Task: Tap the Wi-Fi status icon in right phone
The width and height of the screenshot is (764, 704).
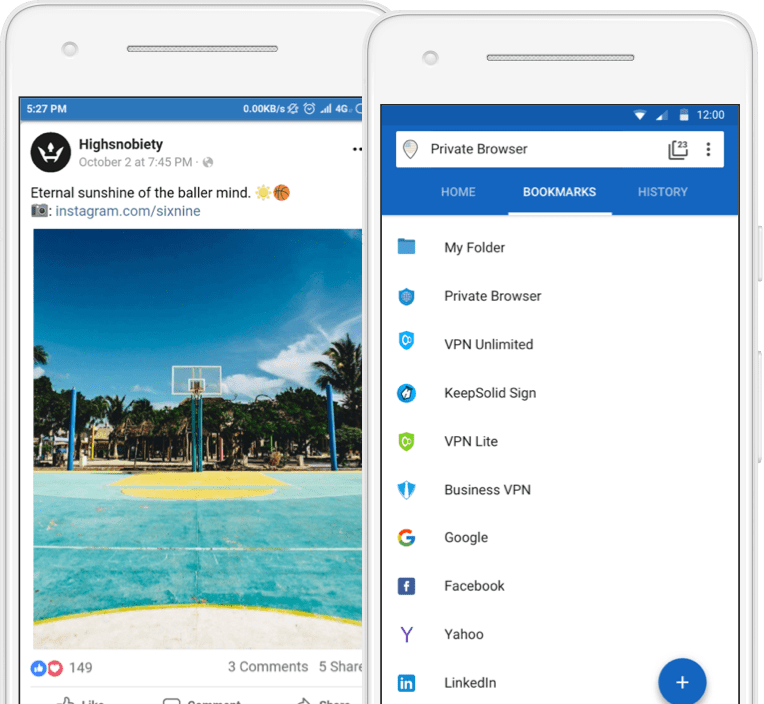Action: 640,115
